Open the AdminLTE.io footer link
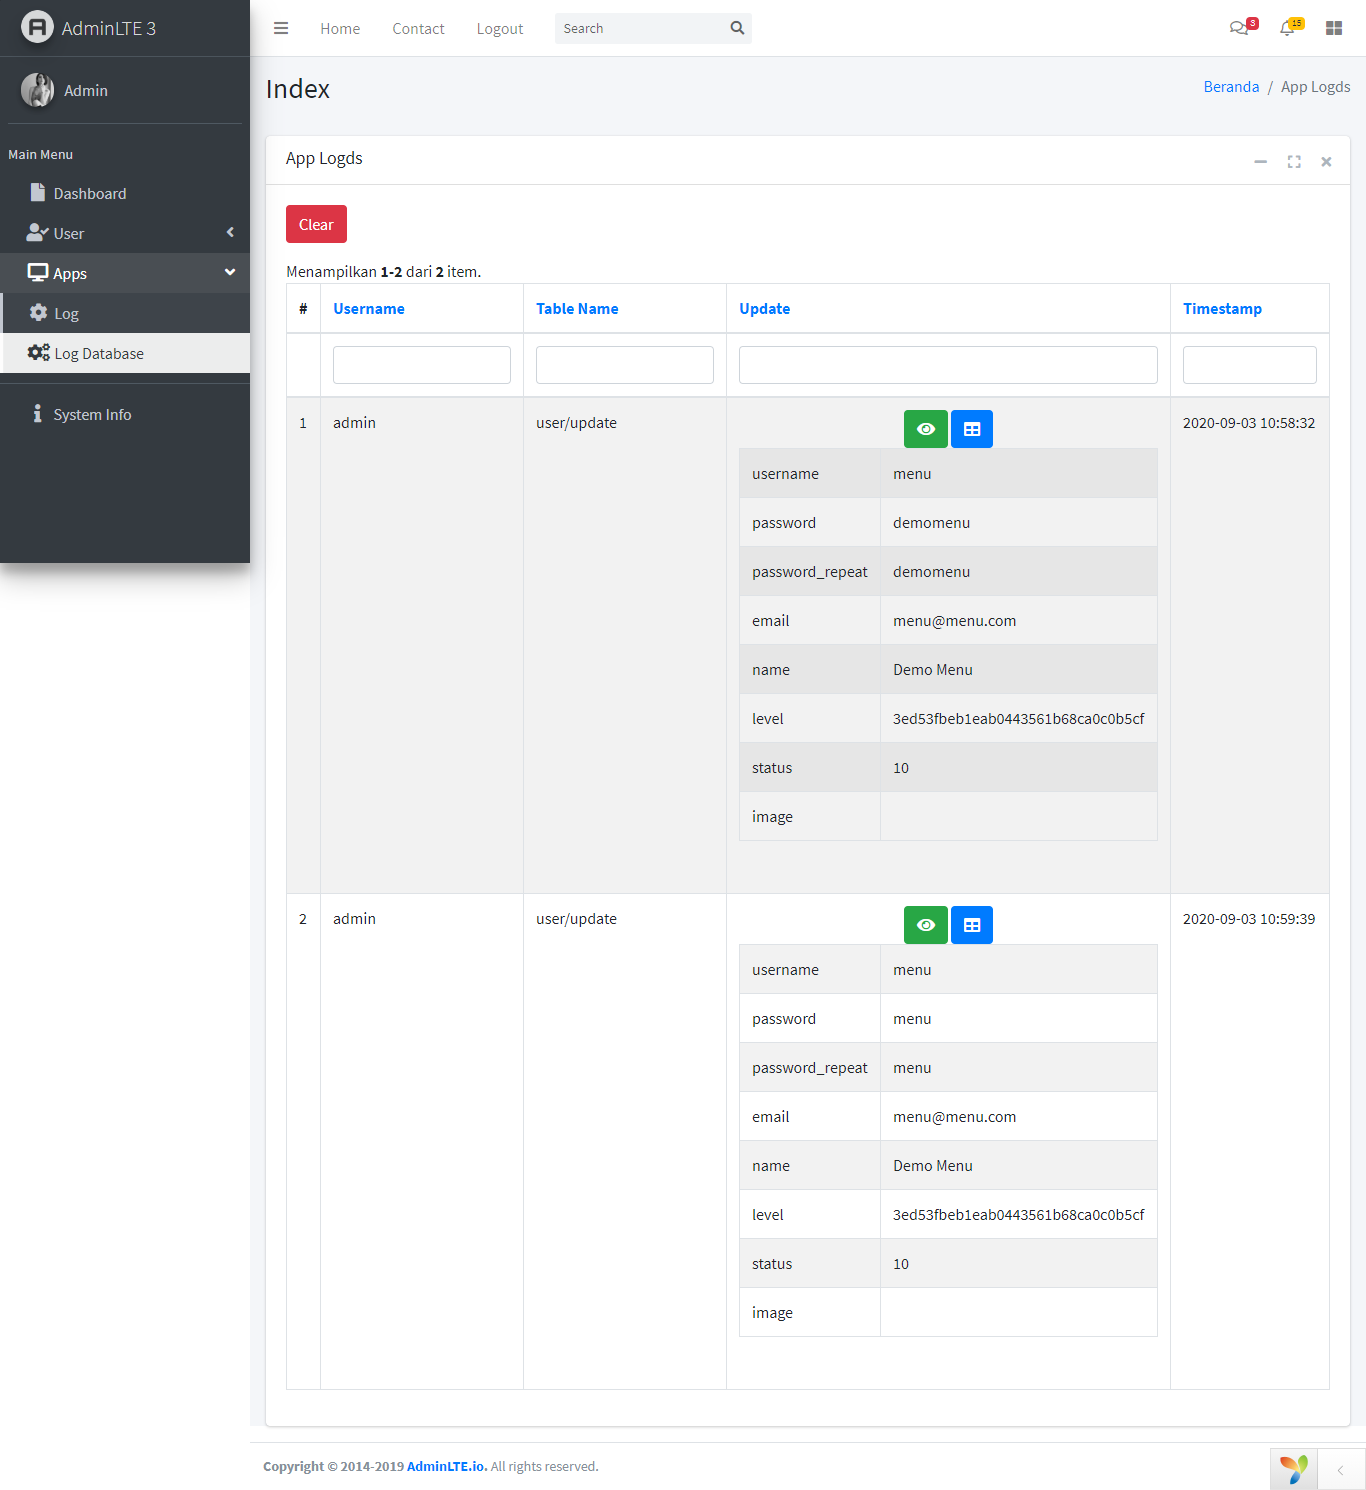Screen dimensions: 1366x1490 447,1466
